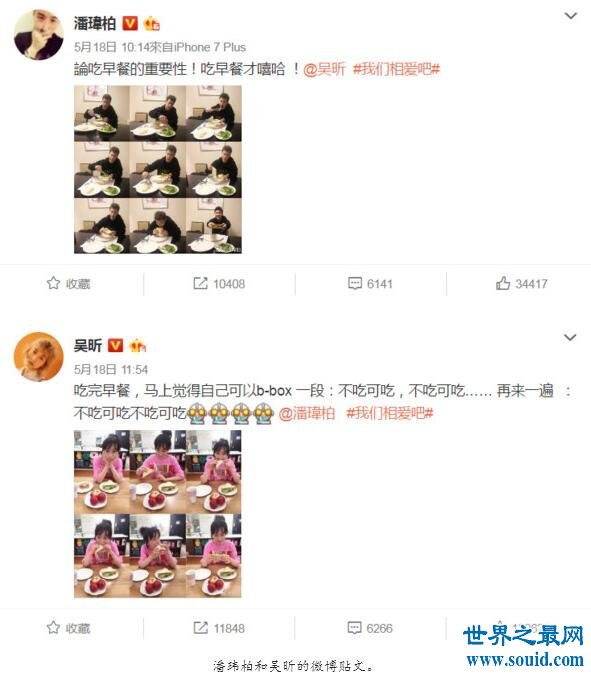Open 吴昕's pink outfit photo collage
The height and width of the screenshot is (676, 591).
(x=158, y=514)
